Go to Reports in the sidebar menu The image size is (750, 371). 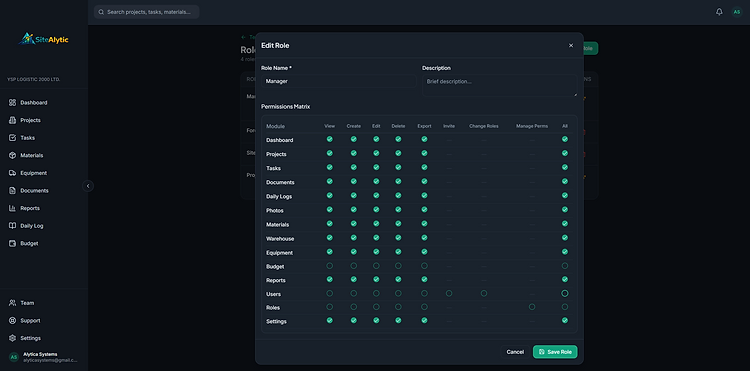pyautogui.click(x=30, y=208)
